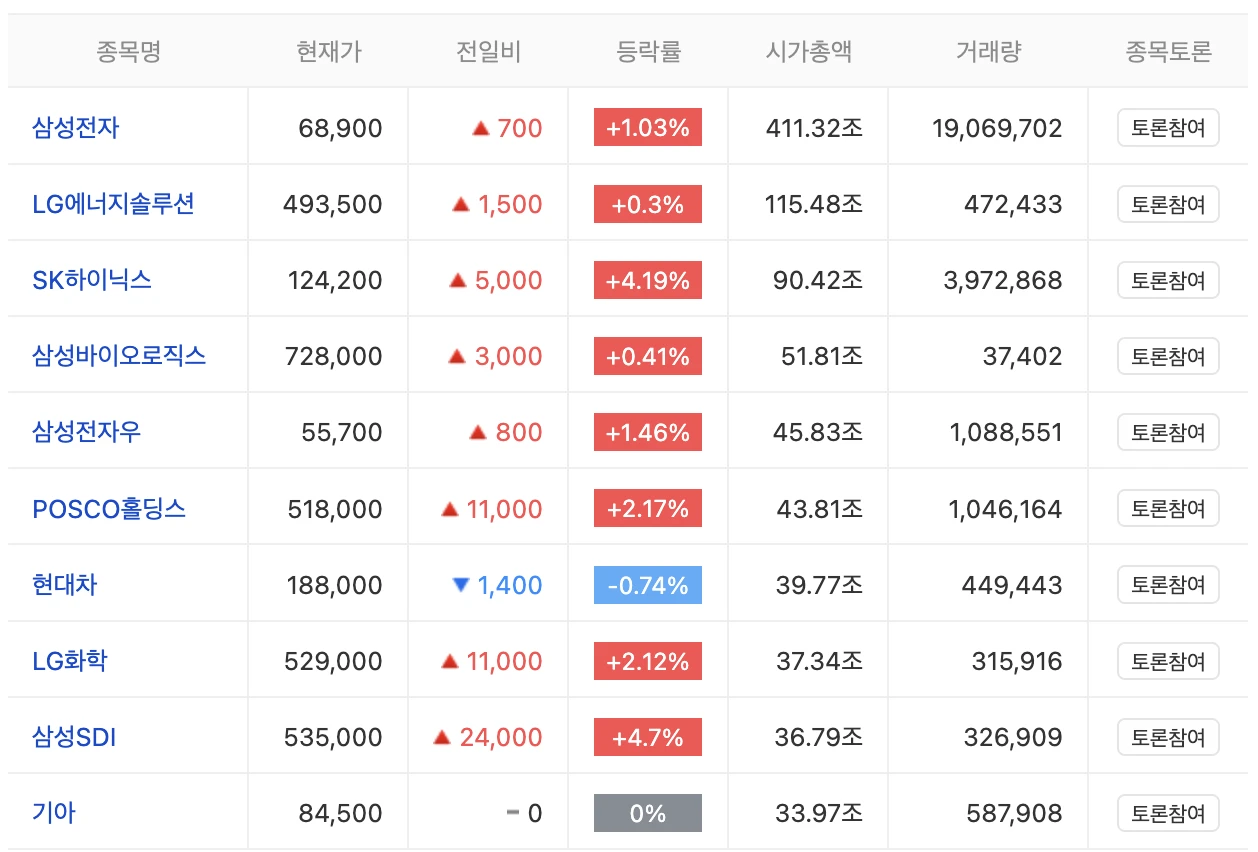The height and width of the screenshot is (852, 1258).
Task: Click the dash icon beside 기아's price change
Action: click(x=512, y=812)
